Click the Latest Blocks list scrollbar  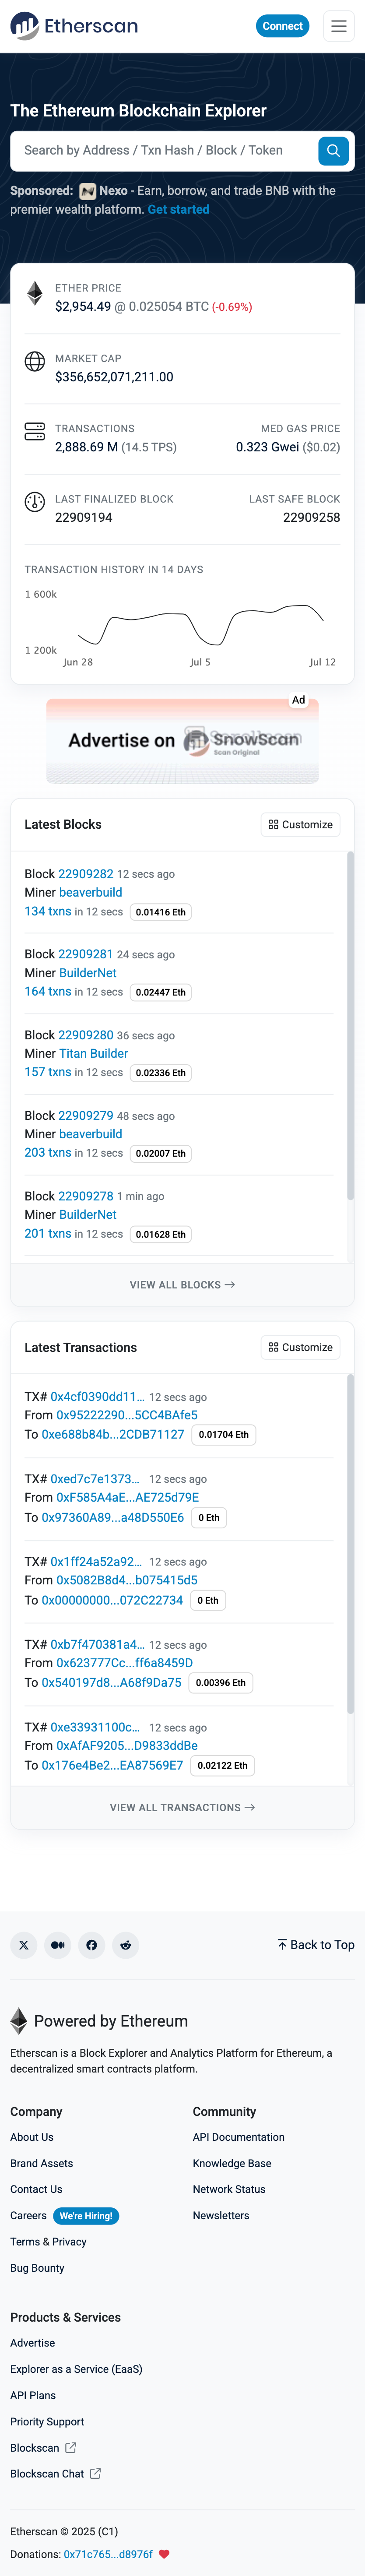pos(350,1025)
